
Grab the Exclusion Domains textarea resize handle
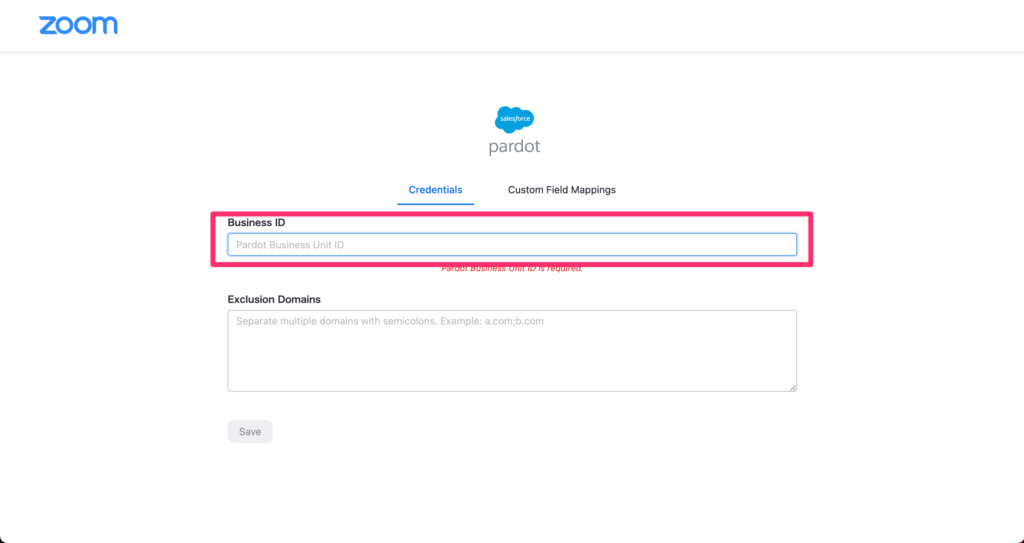(x=792, y=387)
